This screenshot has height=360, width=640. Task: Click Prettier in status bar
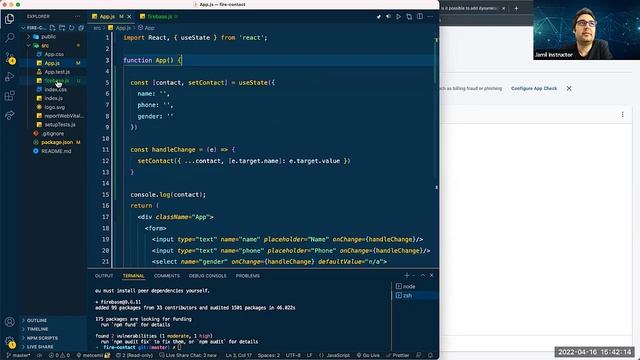pyautogui.click(x=398, y=355)
